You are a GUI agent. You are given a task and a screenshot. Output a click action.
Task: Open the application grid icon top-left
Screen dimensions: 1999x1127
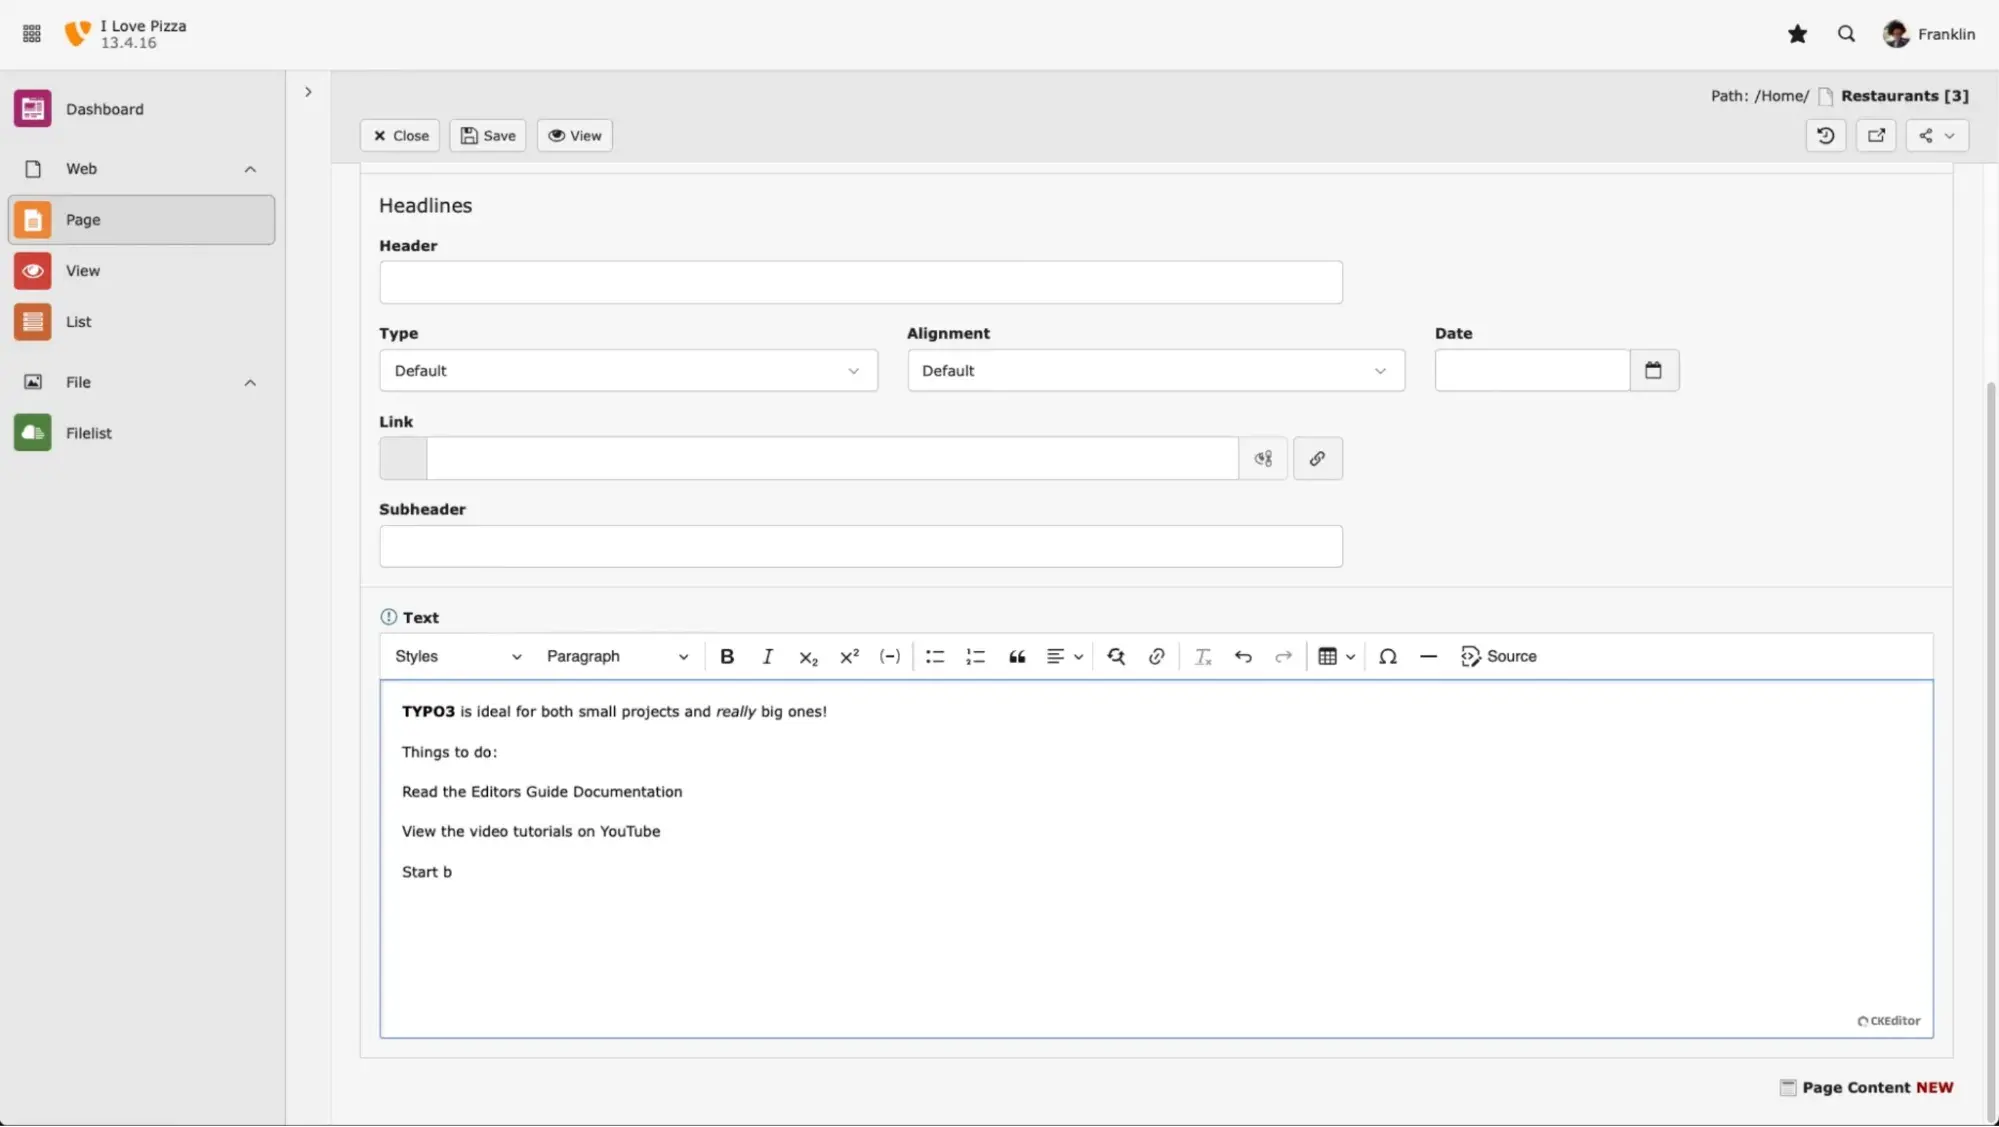coord(31,33)
